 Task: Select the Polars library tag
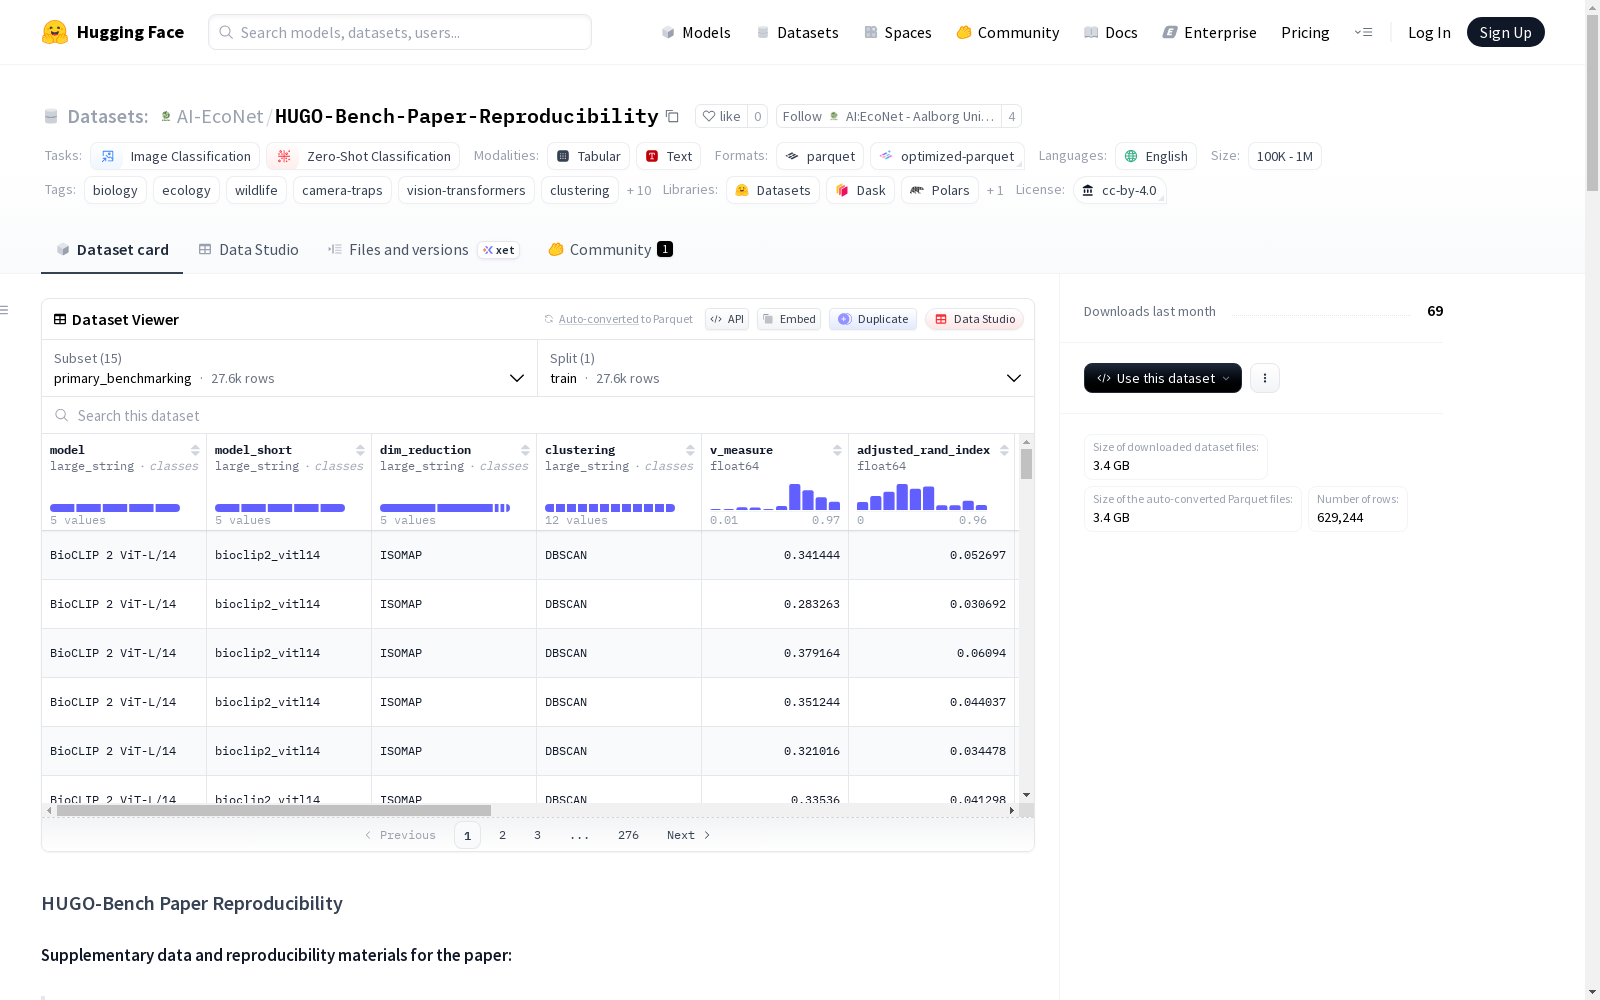(x=940, y=190)
